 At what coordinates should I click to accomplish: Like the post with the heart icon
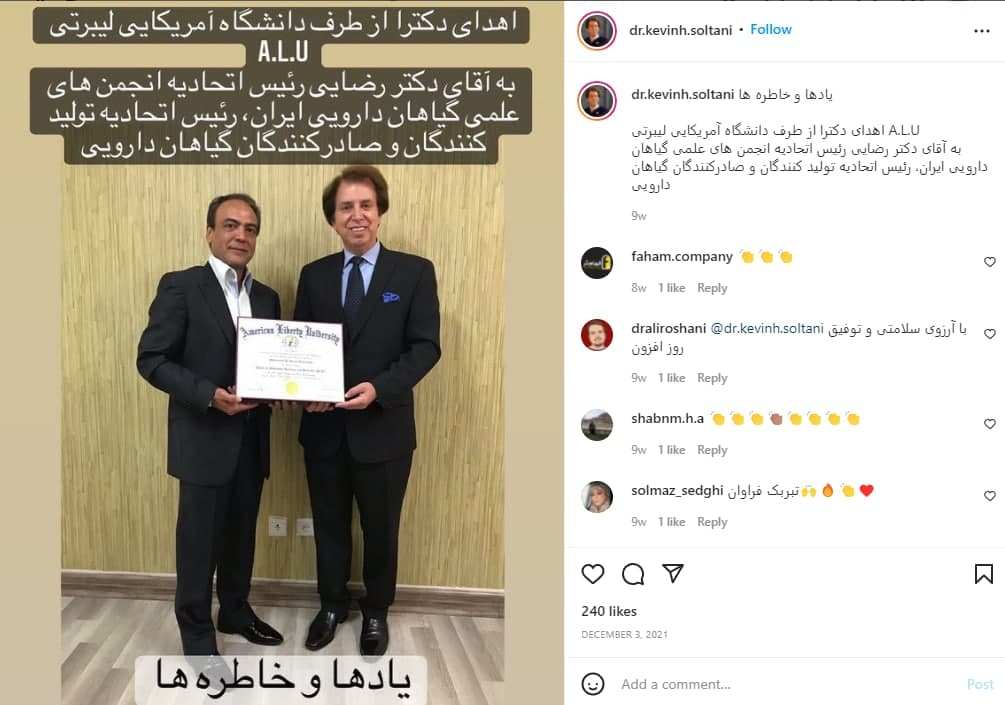tap(592, 574)
